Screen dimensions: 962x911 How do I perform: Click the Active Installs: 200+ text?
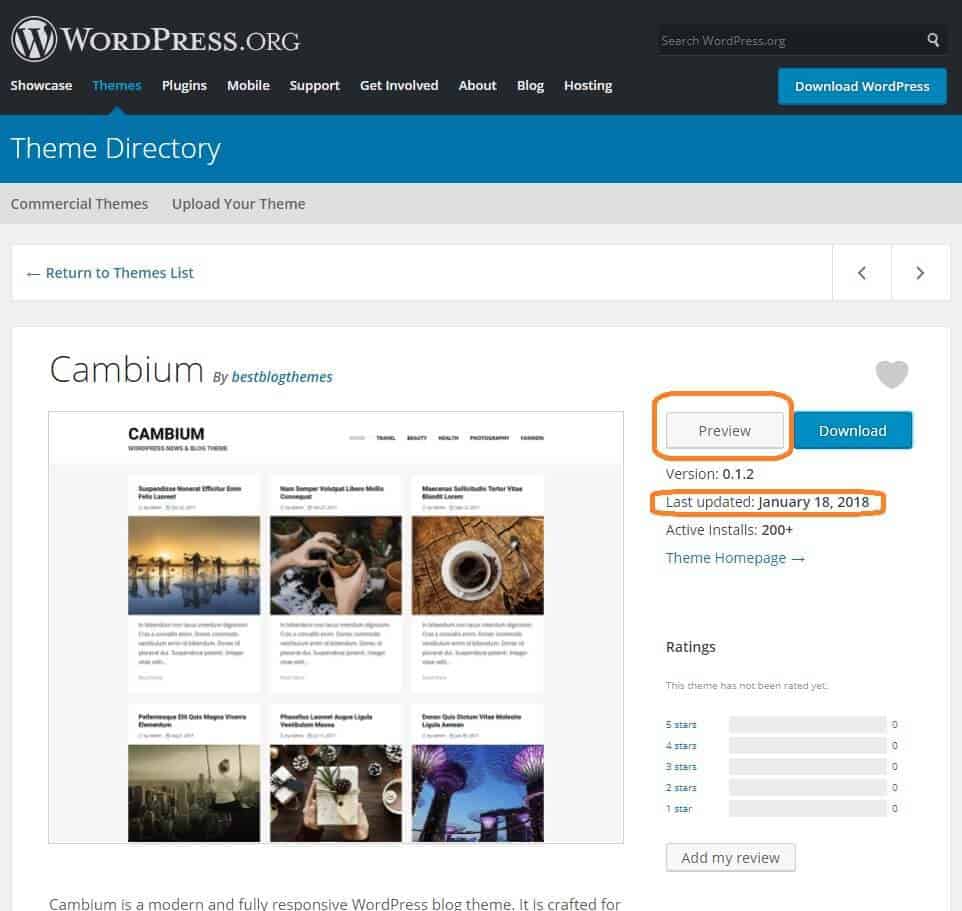click(729, 530)
